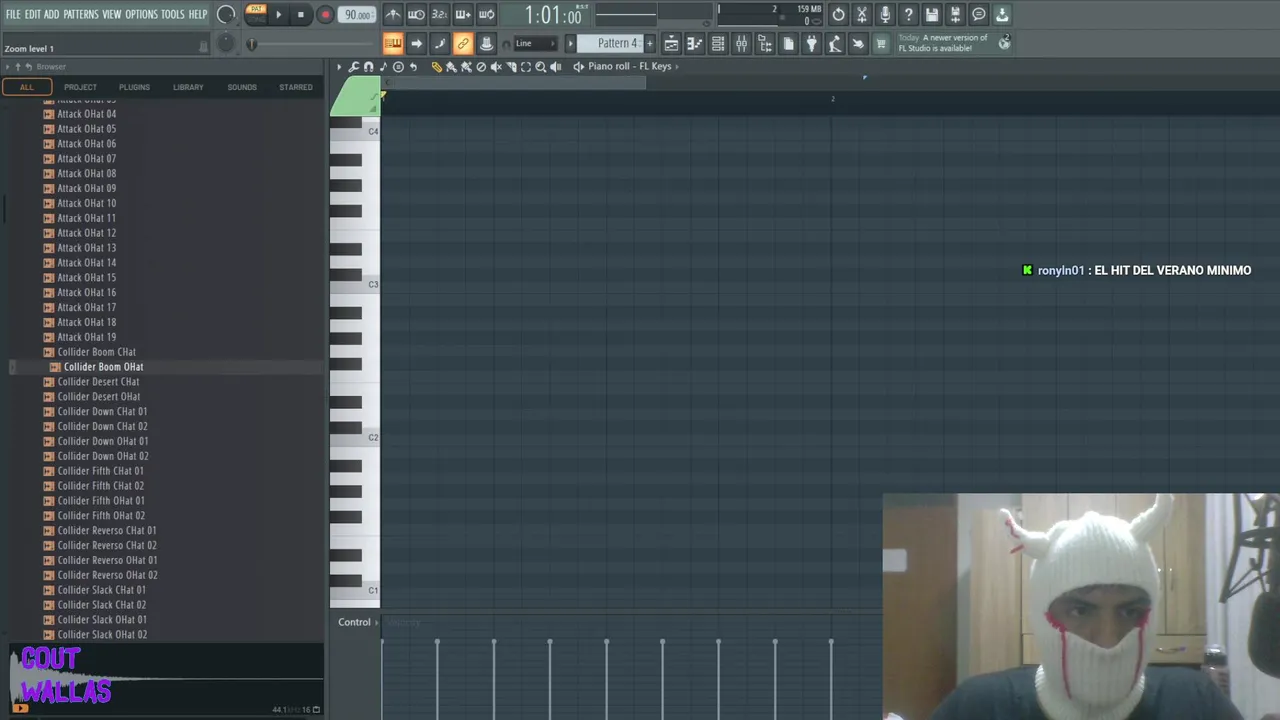Select the Delete tool in piano roll

click(x=481, y=67)
